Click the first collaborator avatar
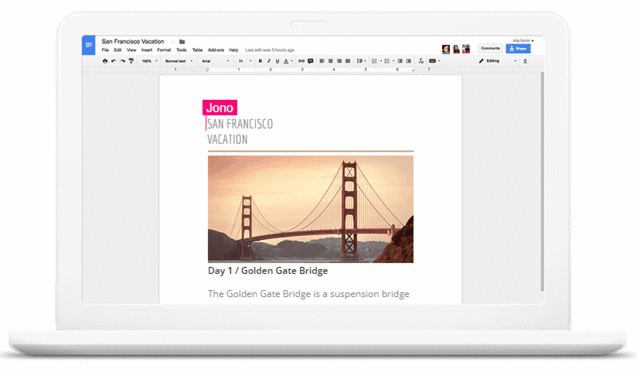 pos(446,49)
